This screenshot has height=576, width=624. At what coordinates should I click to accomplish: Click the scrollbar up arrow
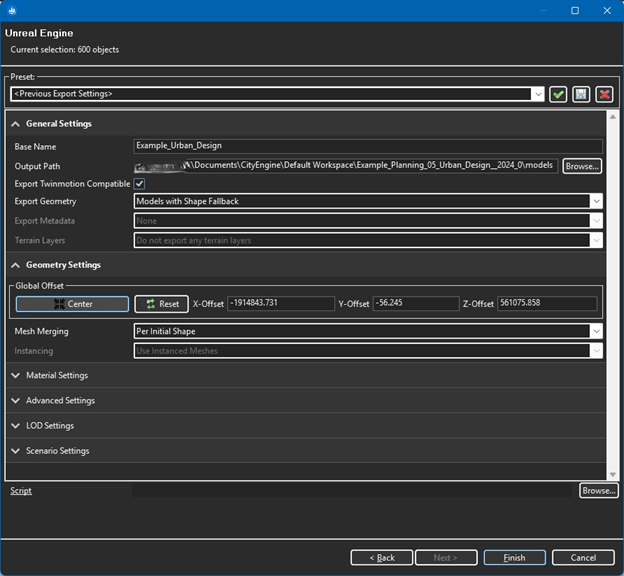(612, 116)
